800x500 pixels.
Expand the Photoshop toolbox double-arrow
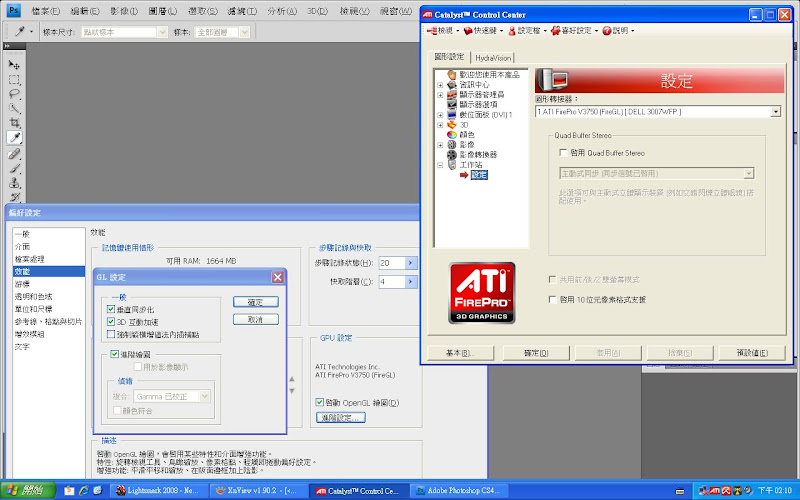[7, 46]
